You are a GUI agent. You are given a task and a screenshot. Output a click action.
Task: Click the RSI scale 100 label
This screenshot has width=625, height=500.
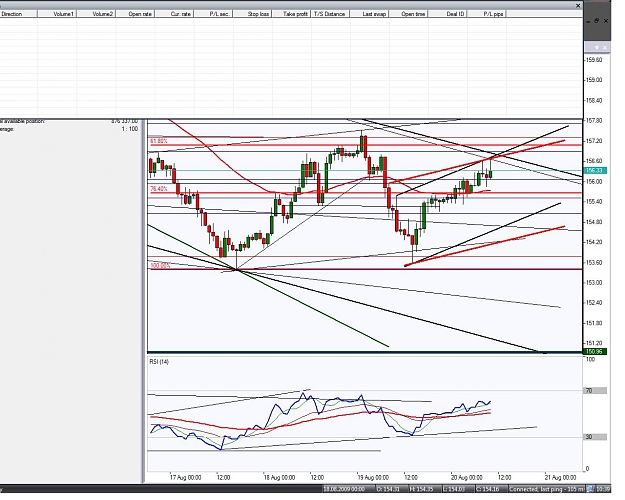(x=590, y=360)
